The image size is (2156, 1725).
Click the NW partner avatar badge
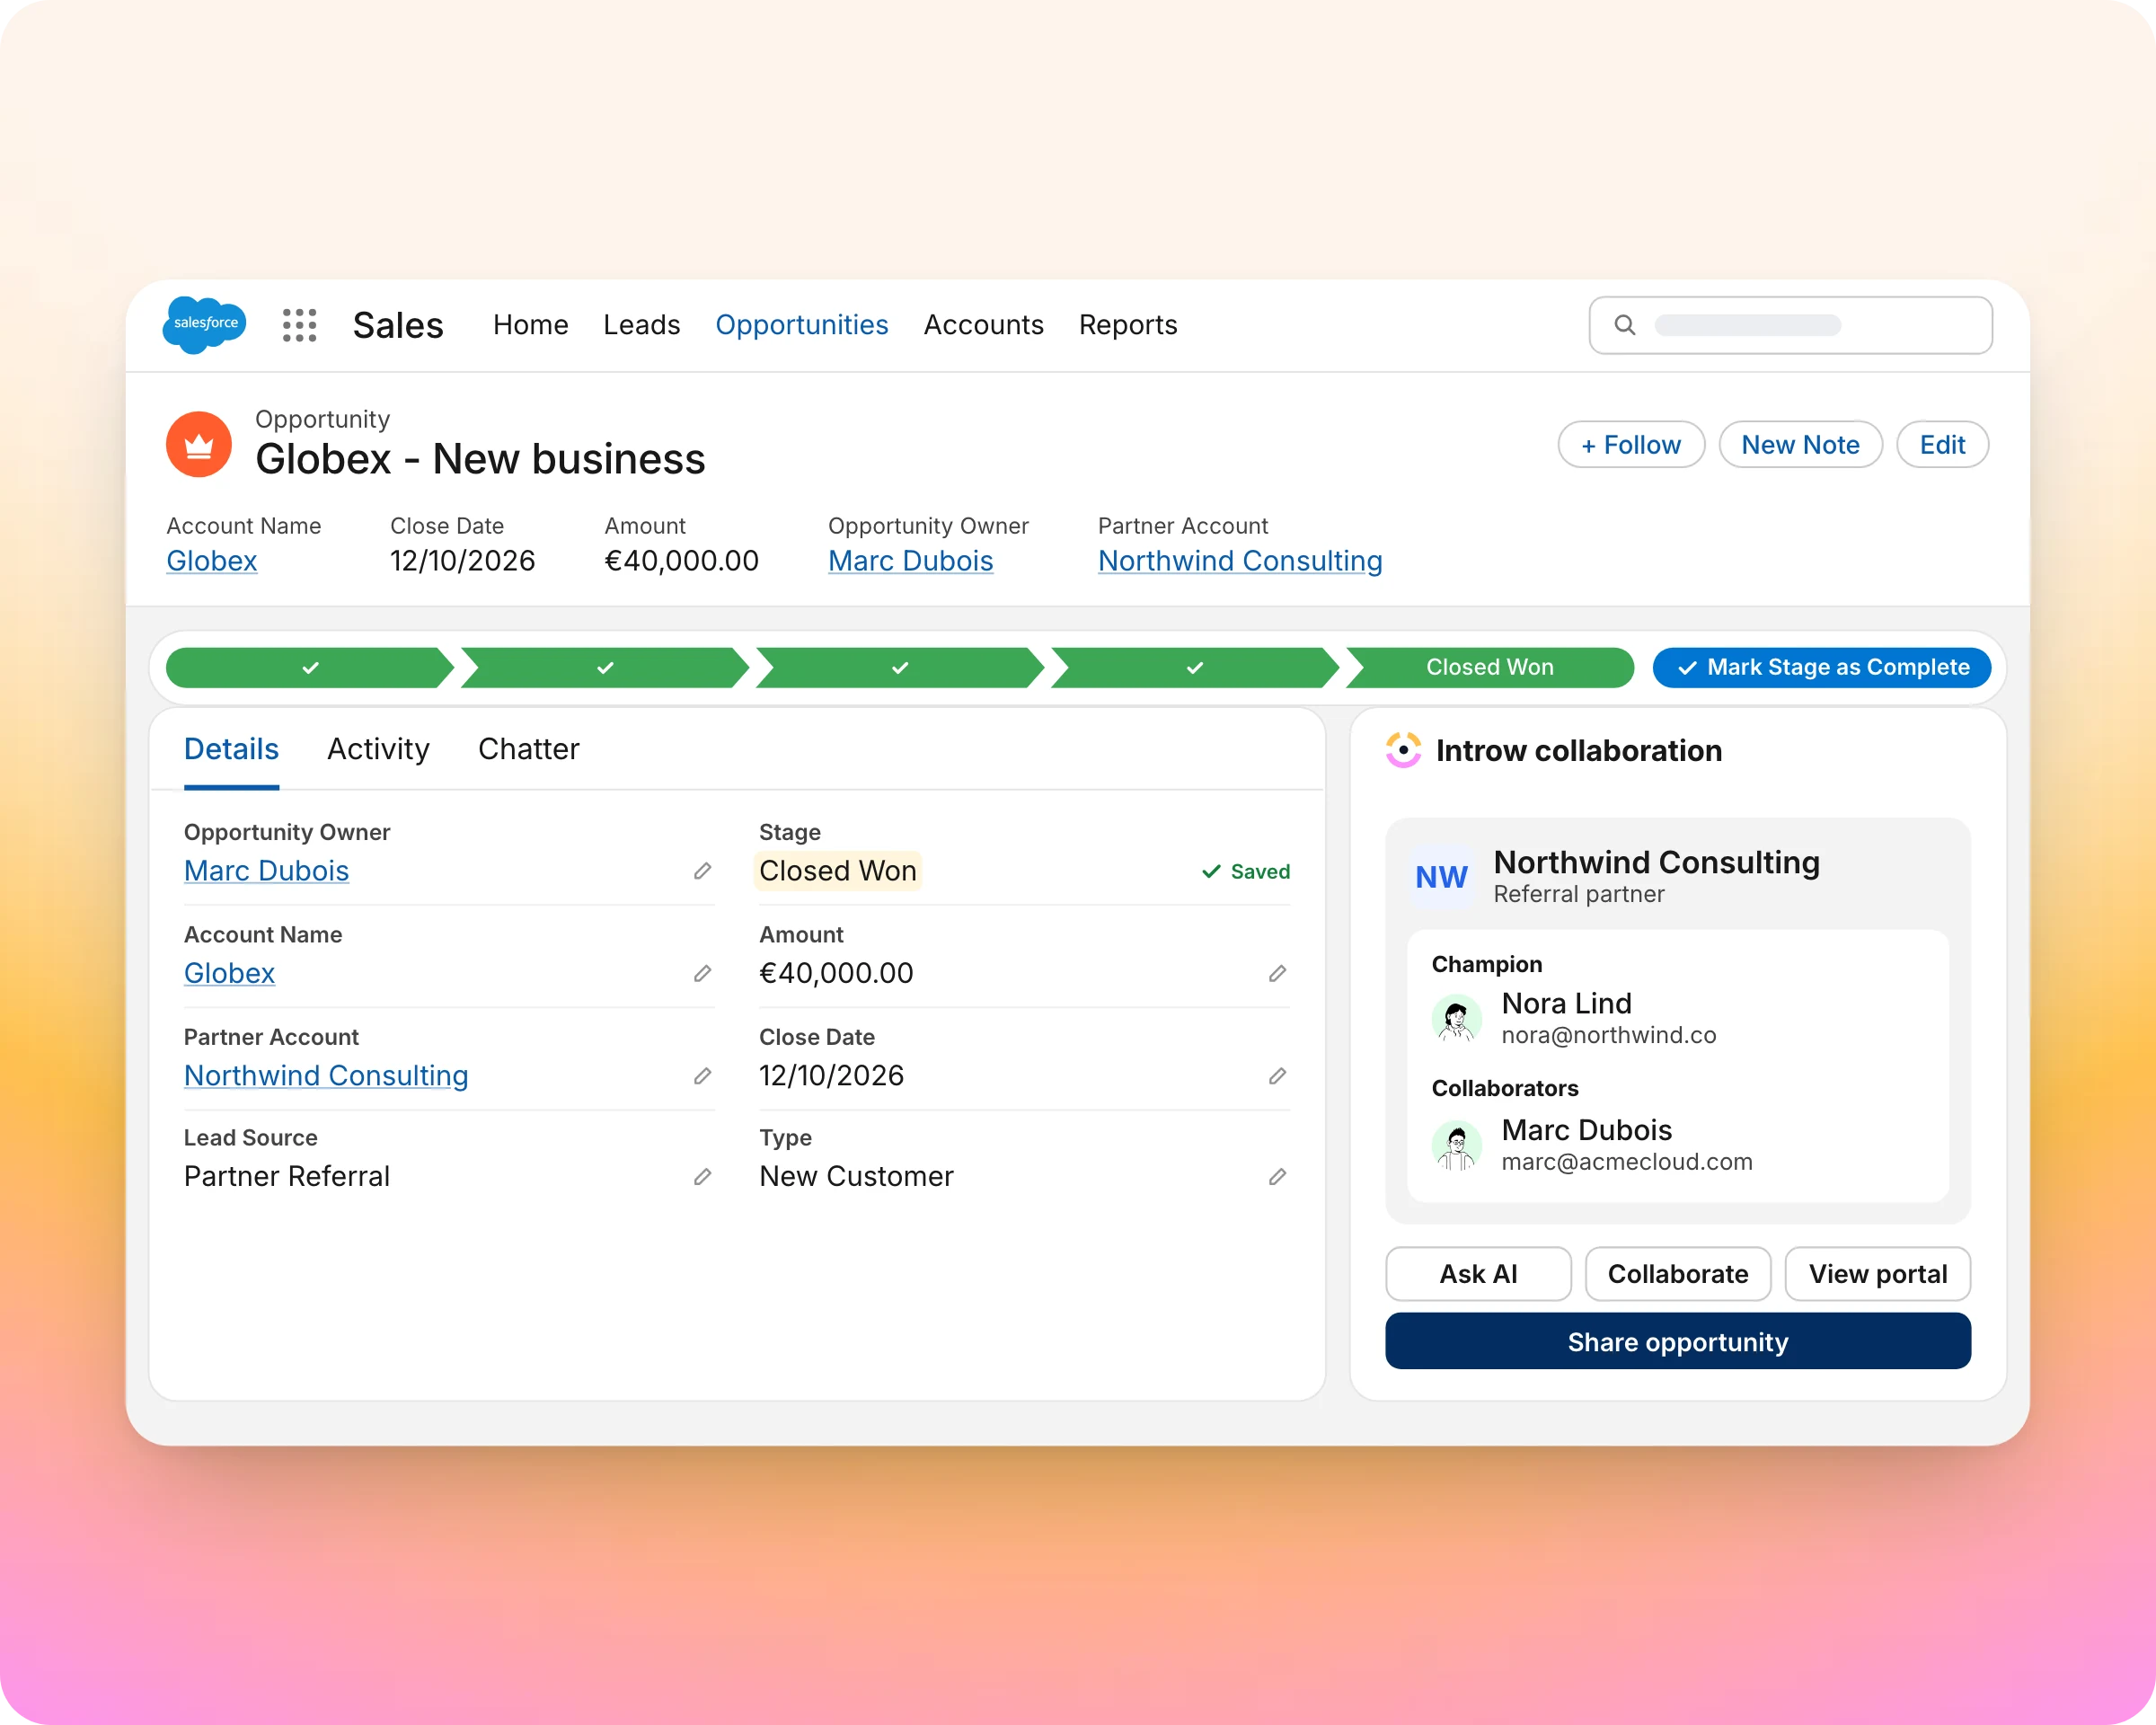click(1441, 877)
